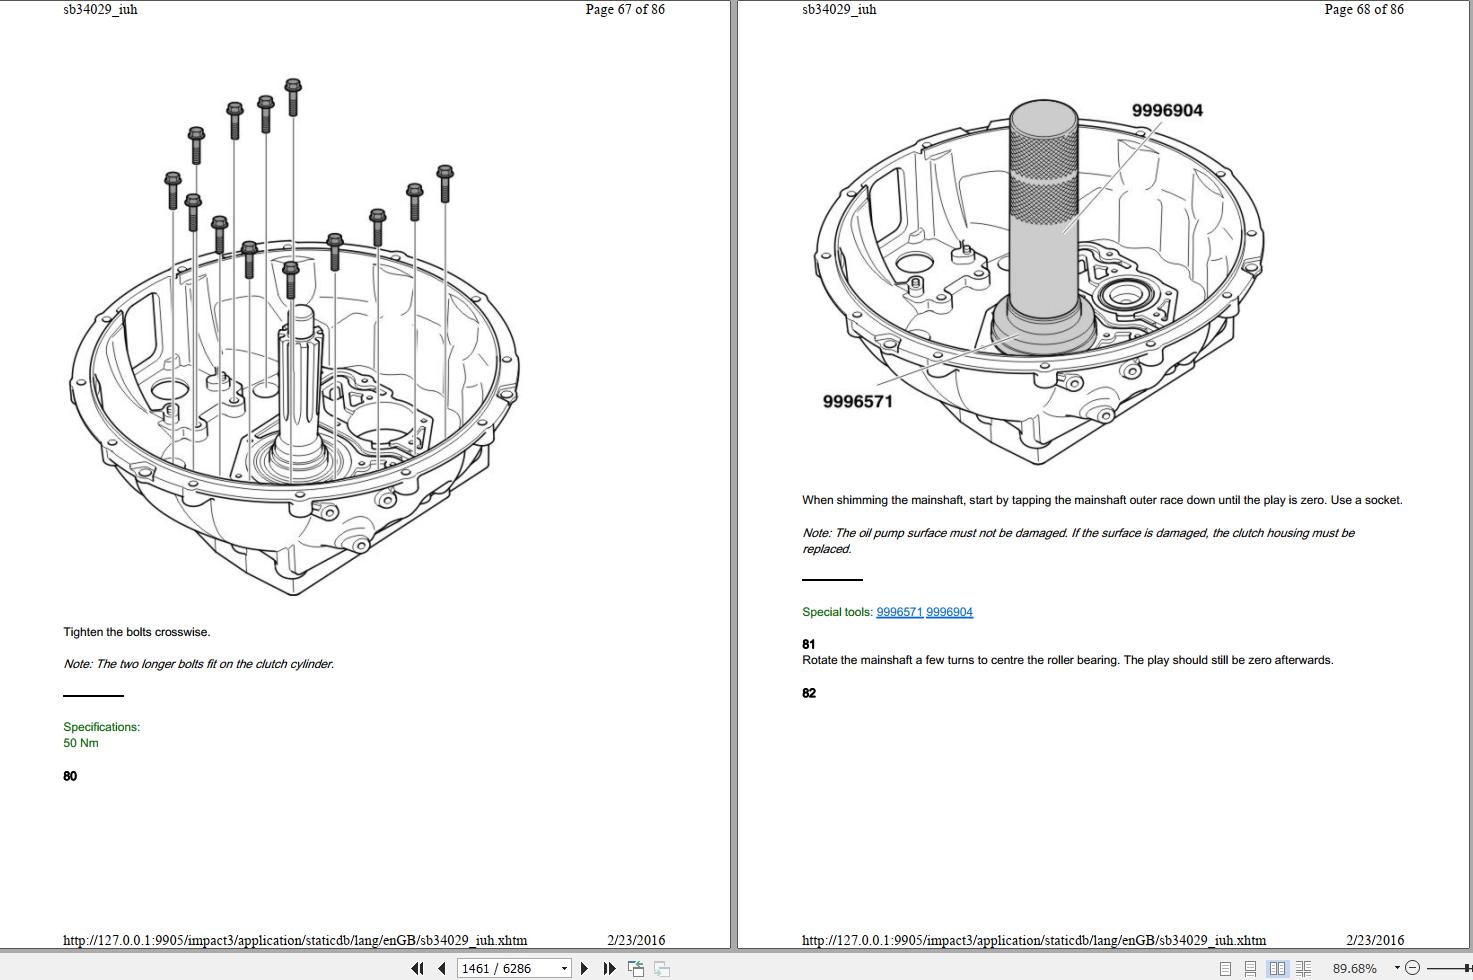Open special tool link 9996904
Screen dimensions: 1473x980
tap(949, 612)
